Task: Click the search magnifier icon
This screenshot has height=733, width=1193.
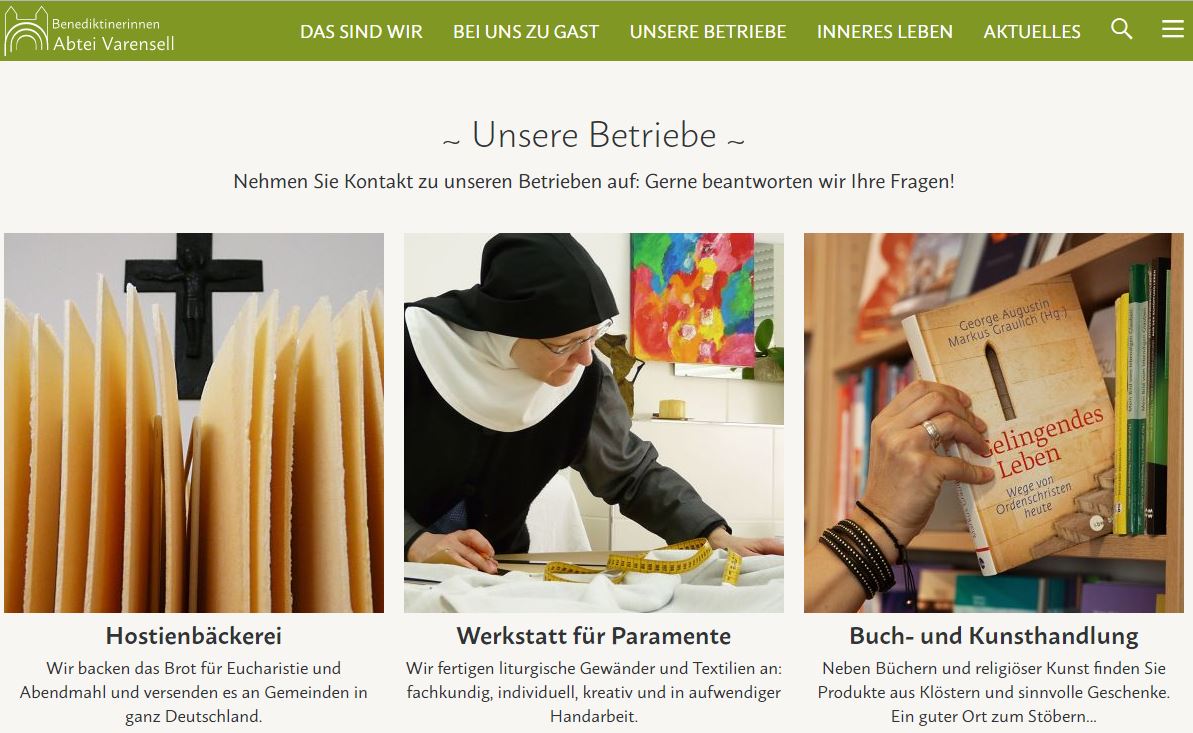Action: pos(1121,29)
